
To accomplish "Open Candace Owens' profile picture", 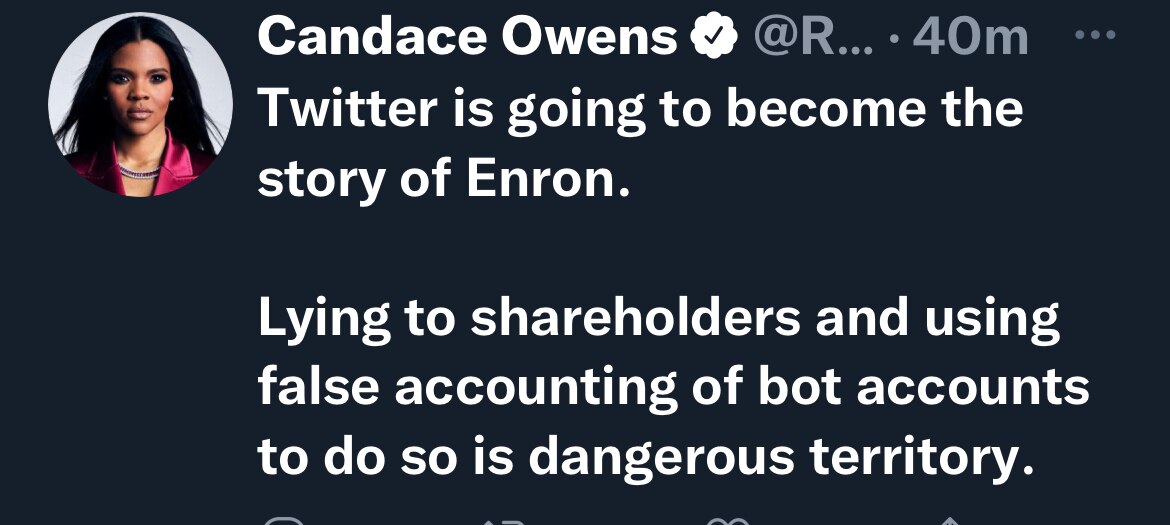I will [x=141, y=104].
